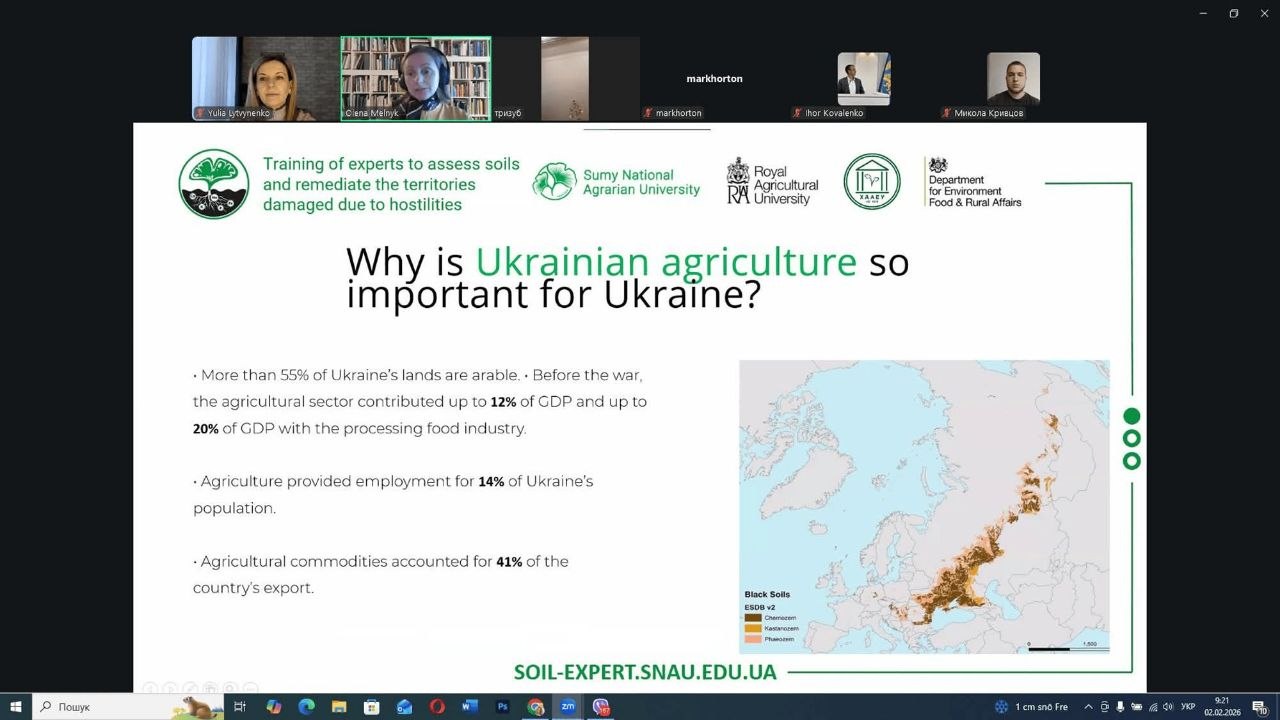1280x720 pixels.
Task: Click the Пошук taskbar search box
Action: click(x=110, y=707)
